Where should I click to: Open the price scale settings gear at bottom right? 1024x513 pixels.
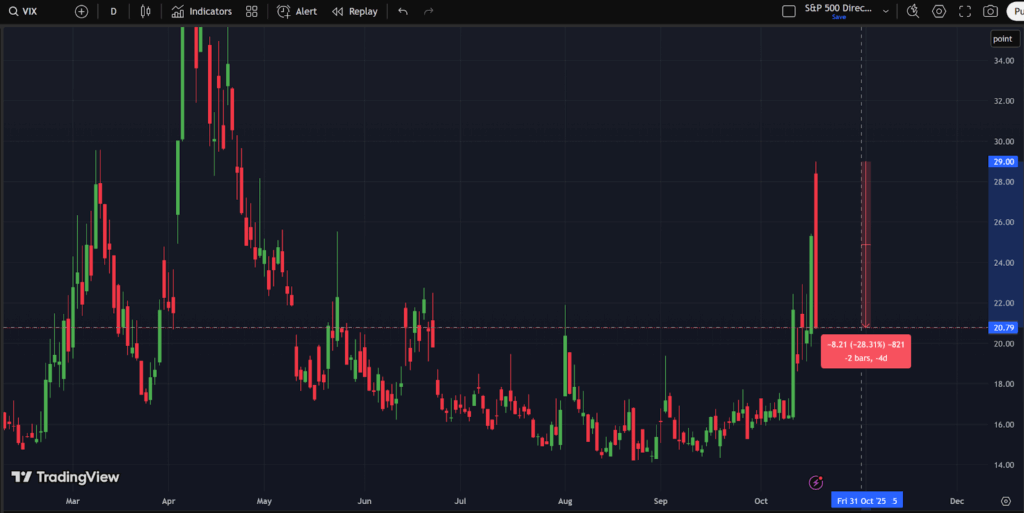1004,500
